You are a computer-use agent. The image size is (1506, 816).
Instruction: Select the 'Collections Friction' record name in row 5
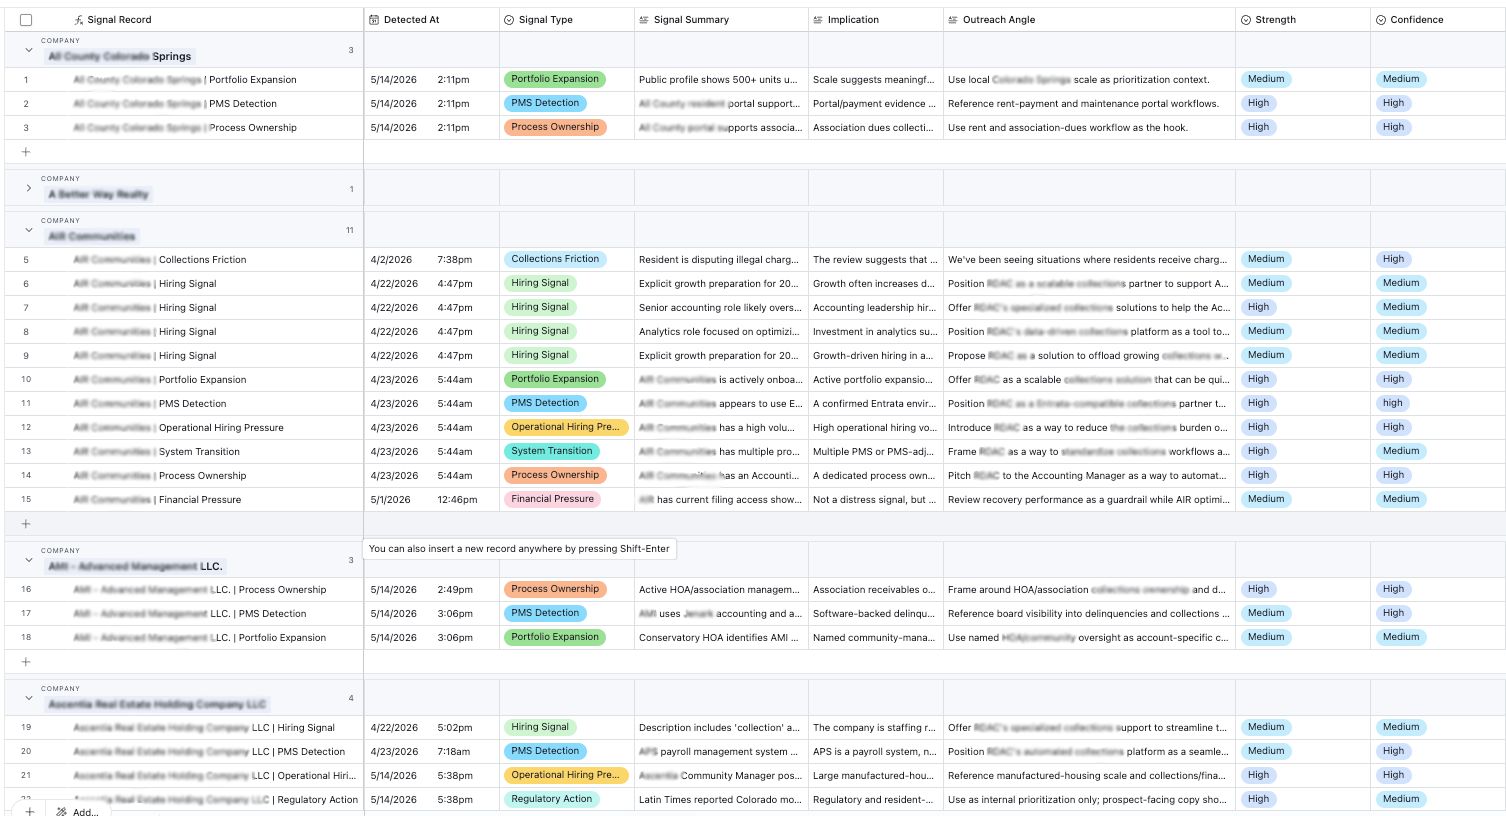(x=202, y=260)
